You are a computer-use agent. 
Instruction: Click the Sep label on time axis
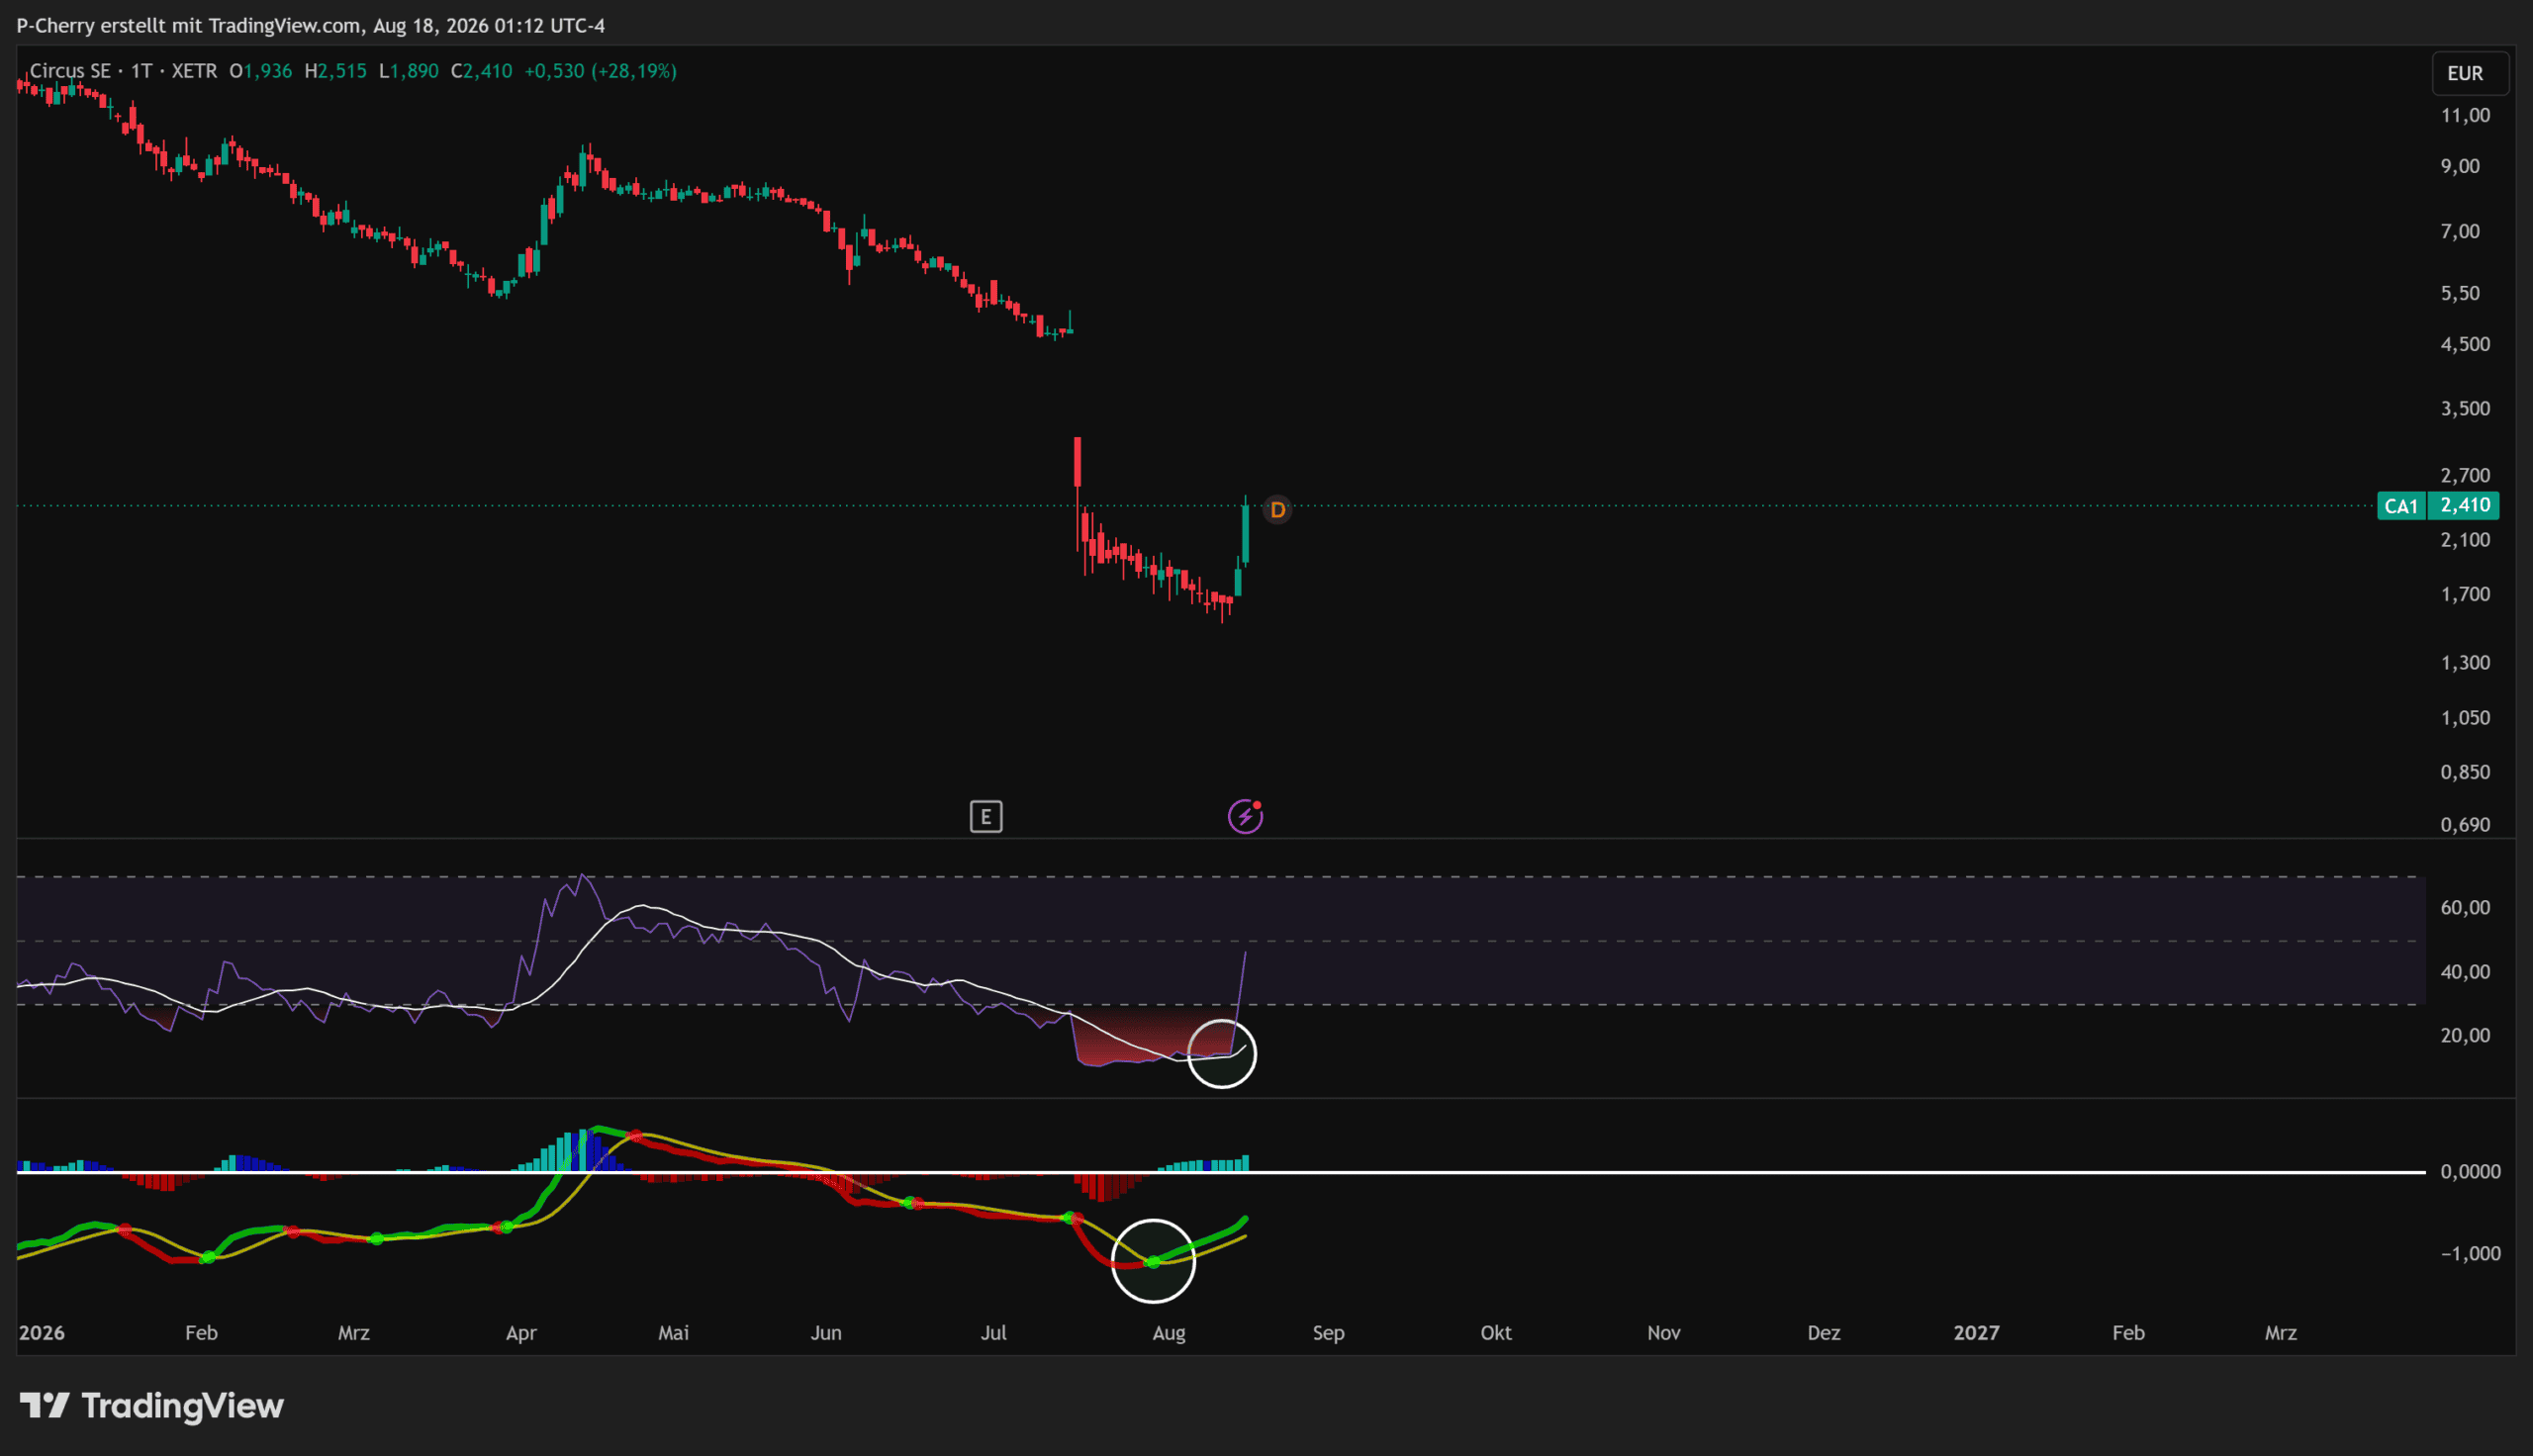tap(1328, 1333)
